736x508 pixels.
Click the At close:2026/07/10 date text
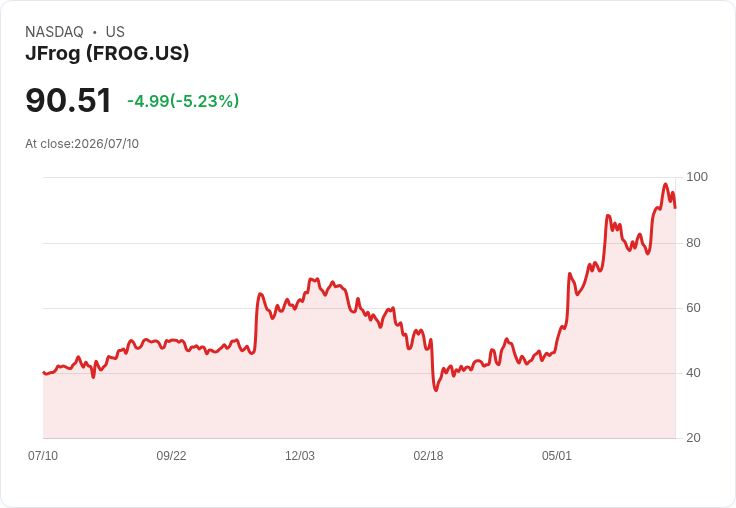click(82, 144)
